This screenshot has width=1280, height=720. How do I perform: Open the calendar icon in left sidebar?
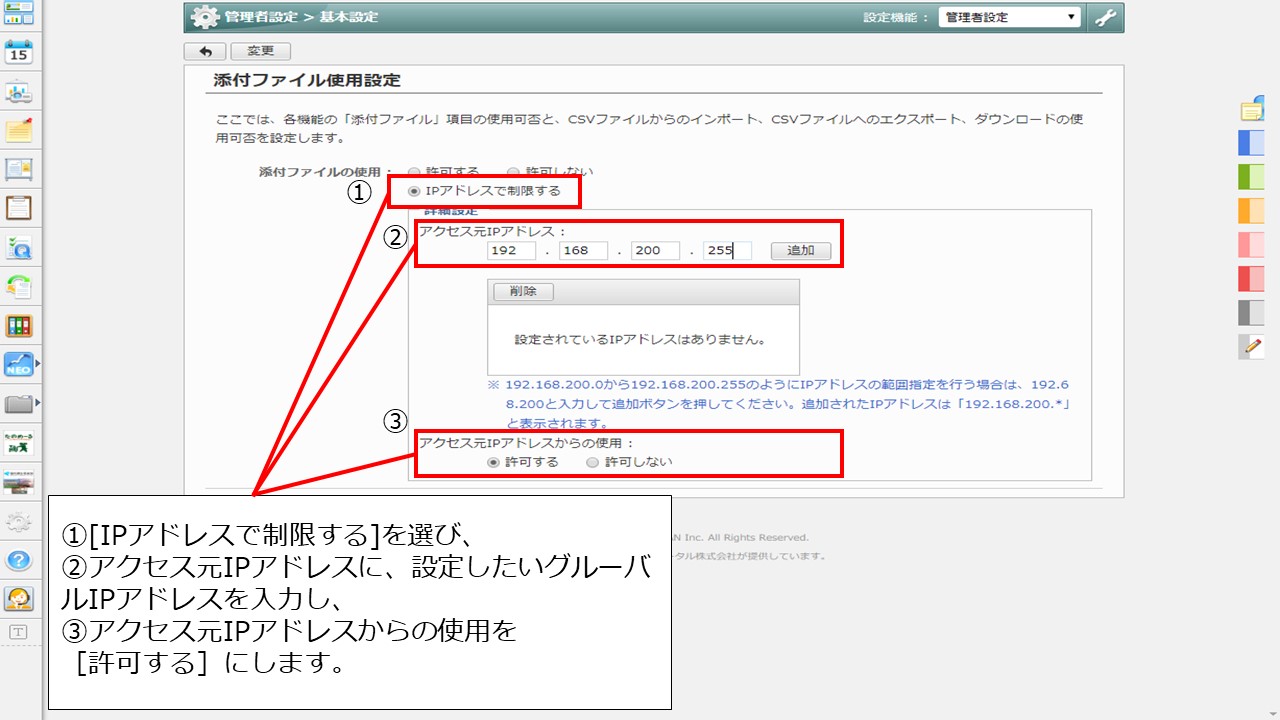click(19, 52)
